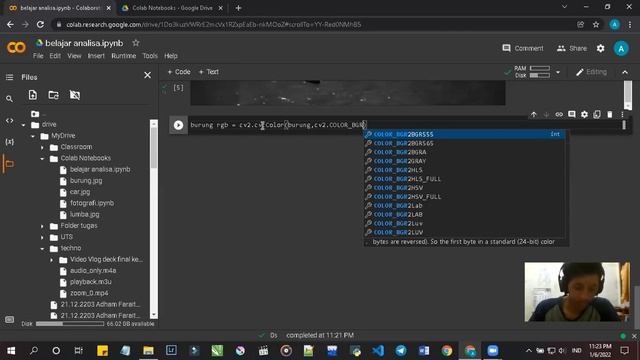Viewport: 640px width, 360px height.
Task: Refresh the Files folder view
Action: (53, 95)
